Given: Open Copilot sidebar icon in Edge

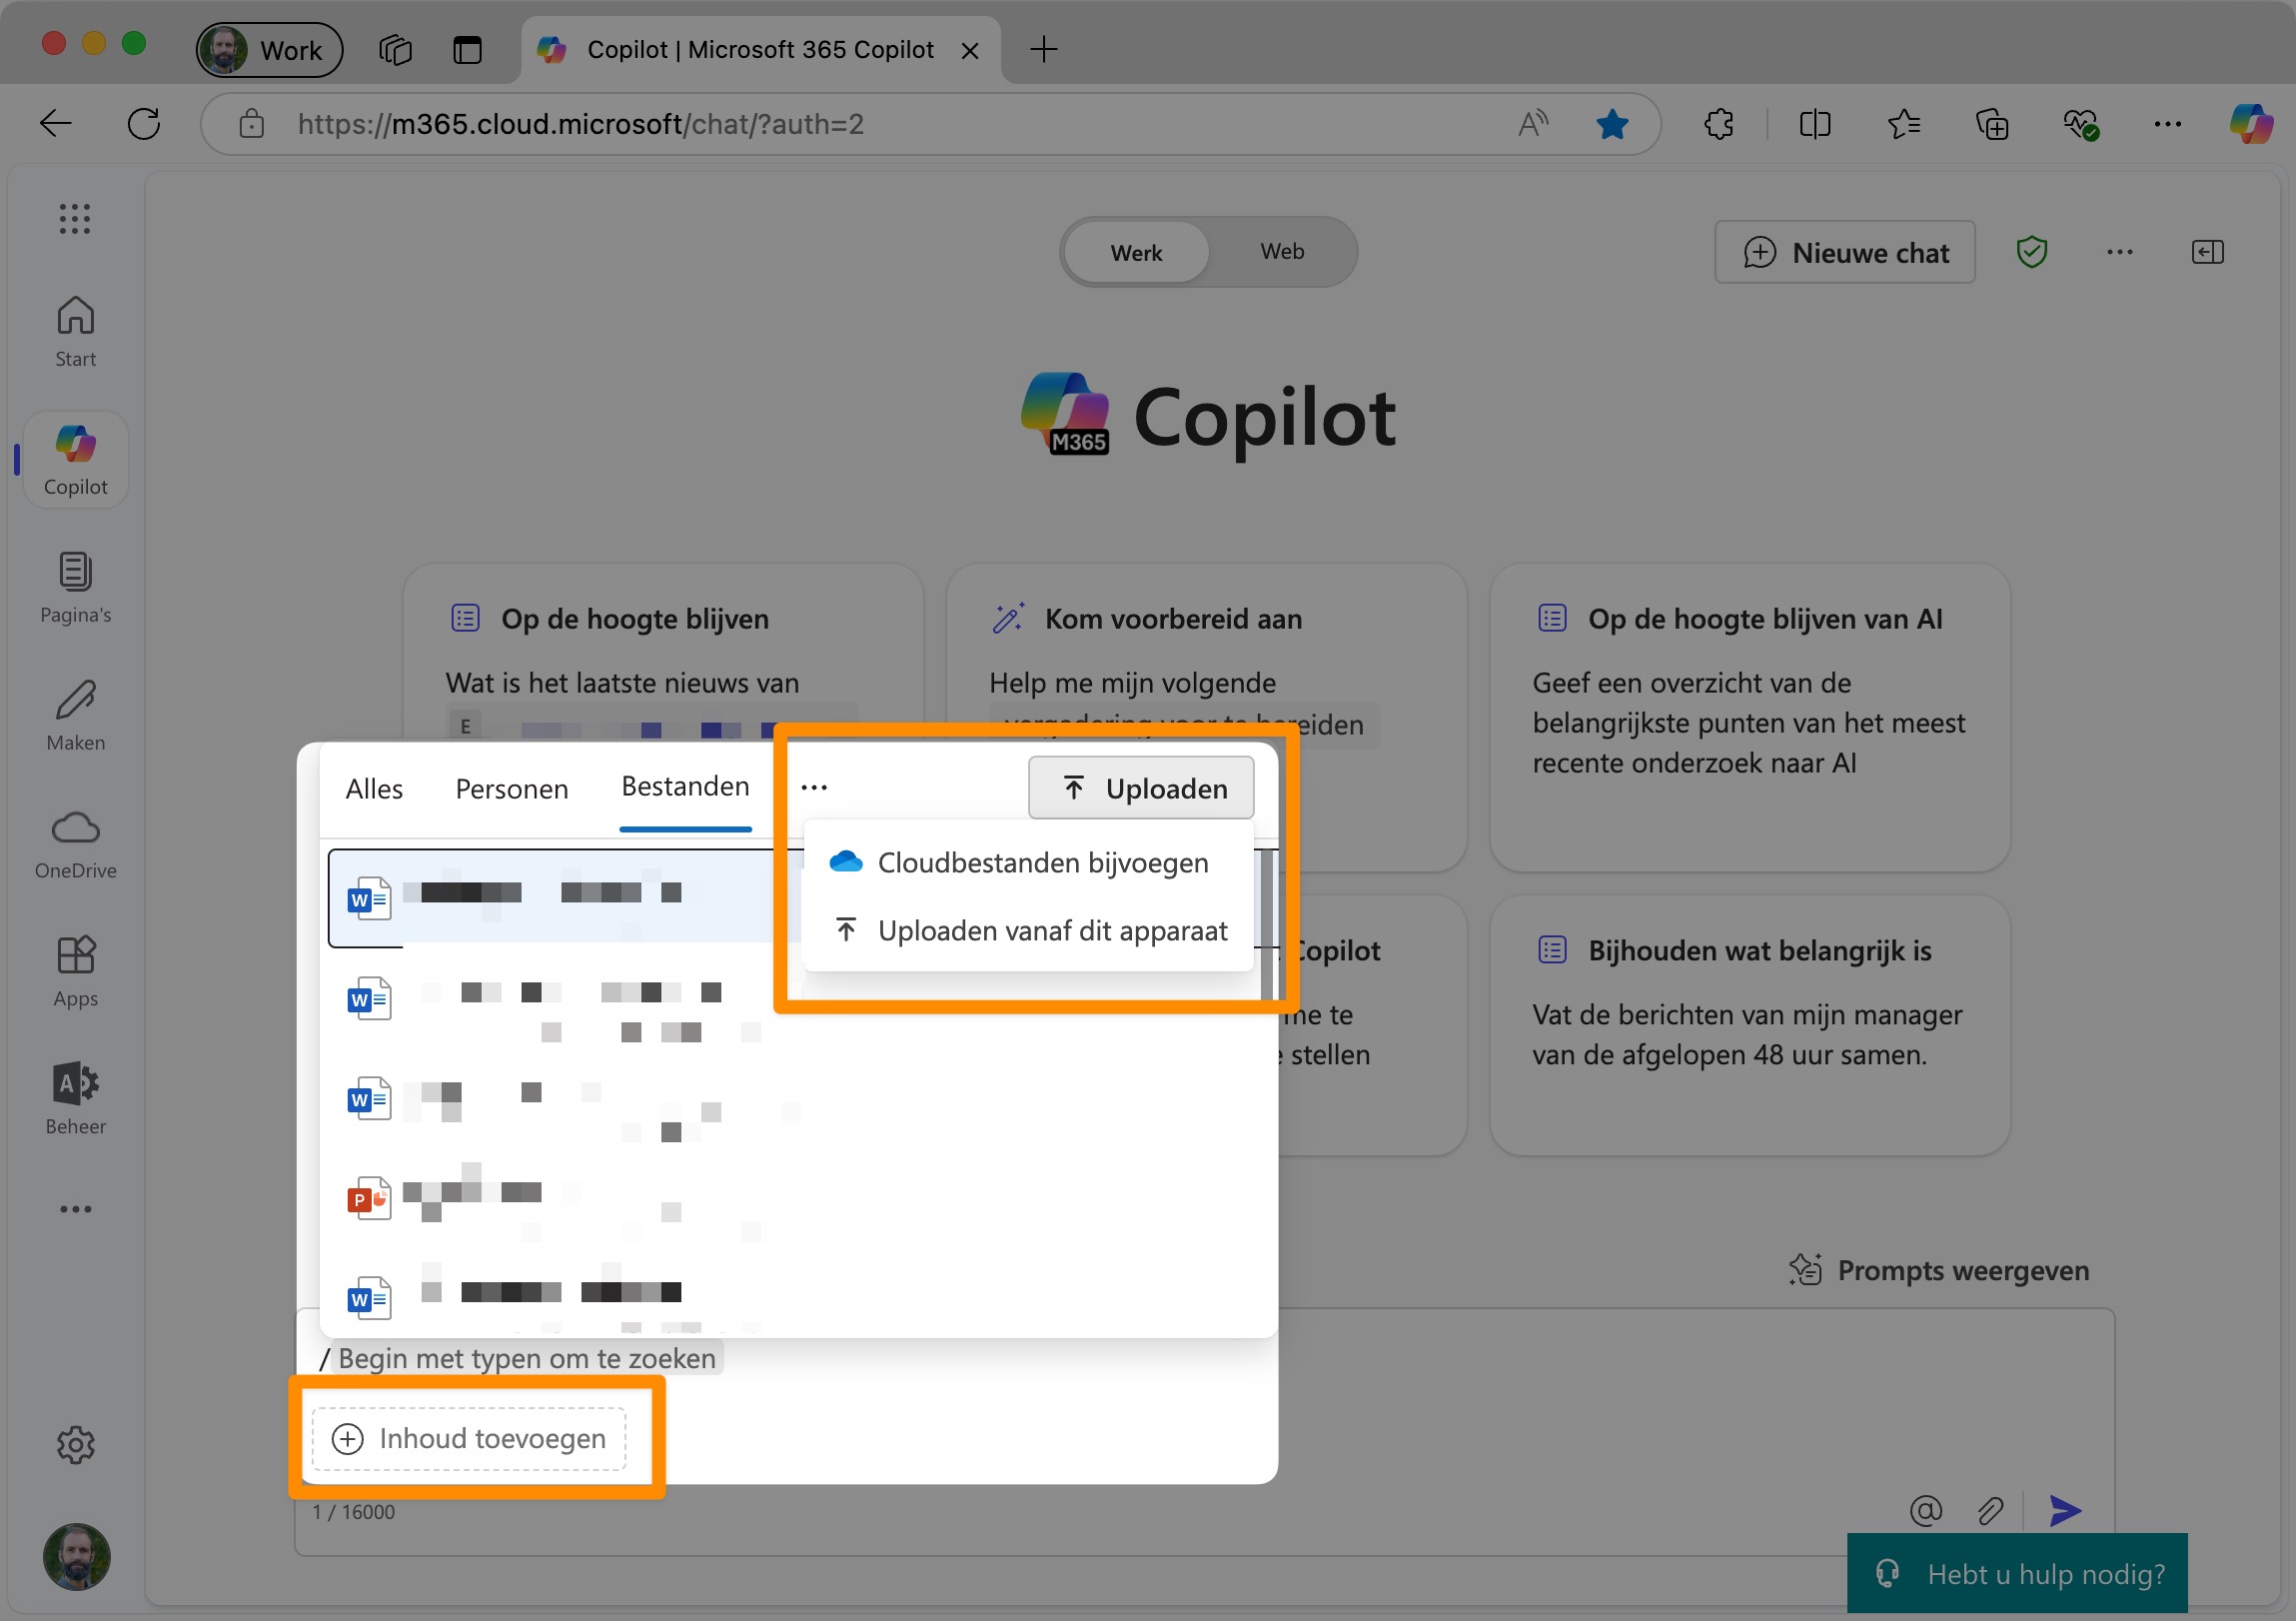Looking at the screenshot, I should [2251, 124].
